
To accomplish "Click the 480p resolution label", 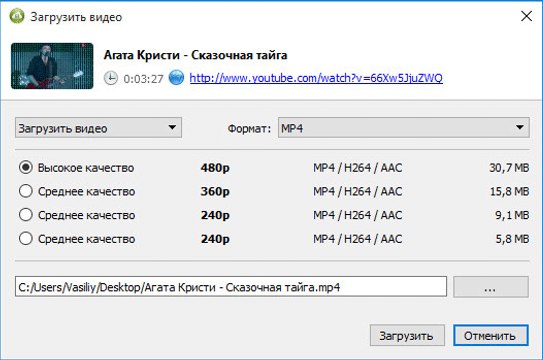I will (x=215, y=168).
